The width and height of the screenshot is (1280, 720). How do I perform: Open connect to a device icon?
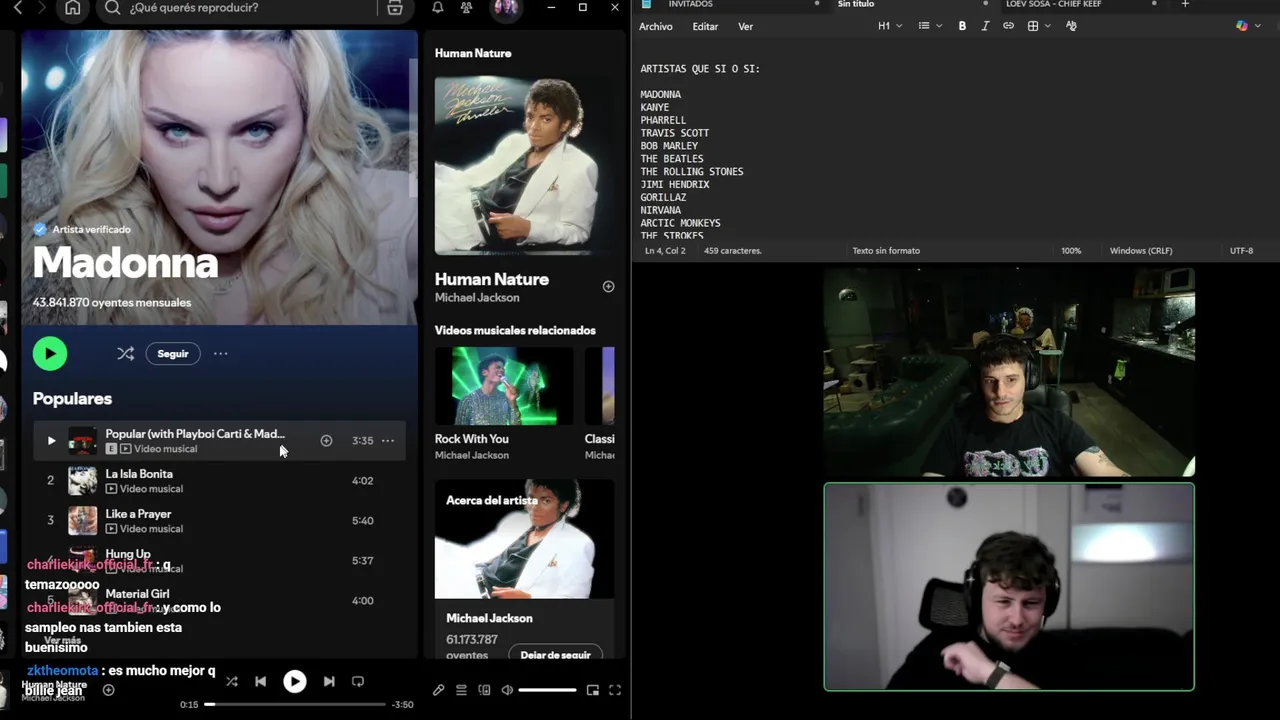point(485,690)
